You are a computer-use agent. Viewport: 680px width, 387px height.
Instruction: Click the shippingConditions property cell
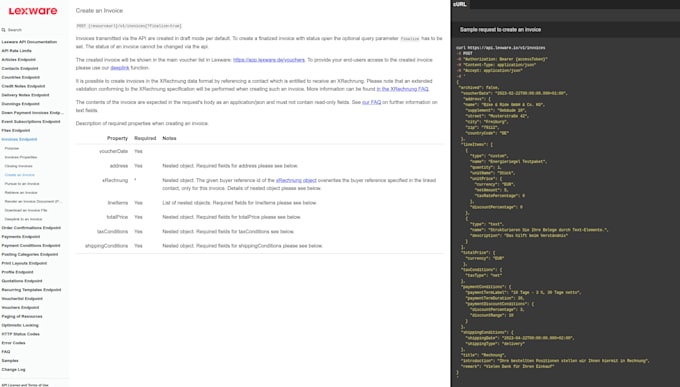107,246
